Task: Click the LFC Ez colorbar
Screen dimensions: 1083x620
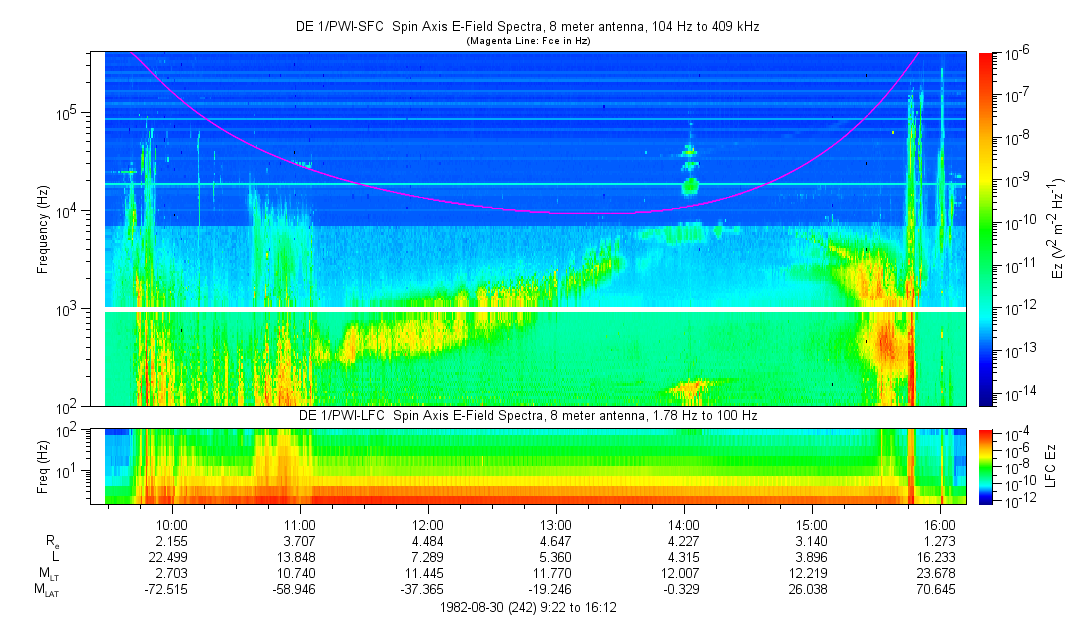Action: pyautogui.click(x=987, y=466)
